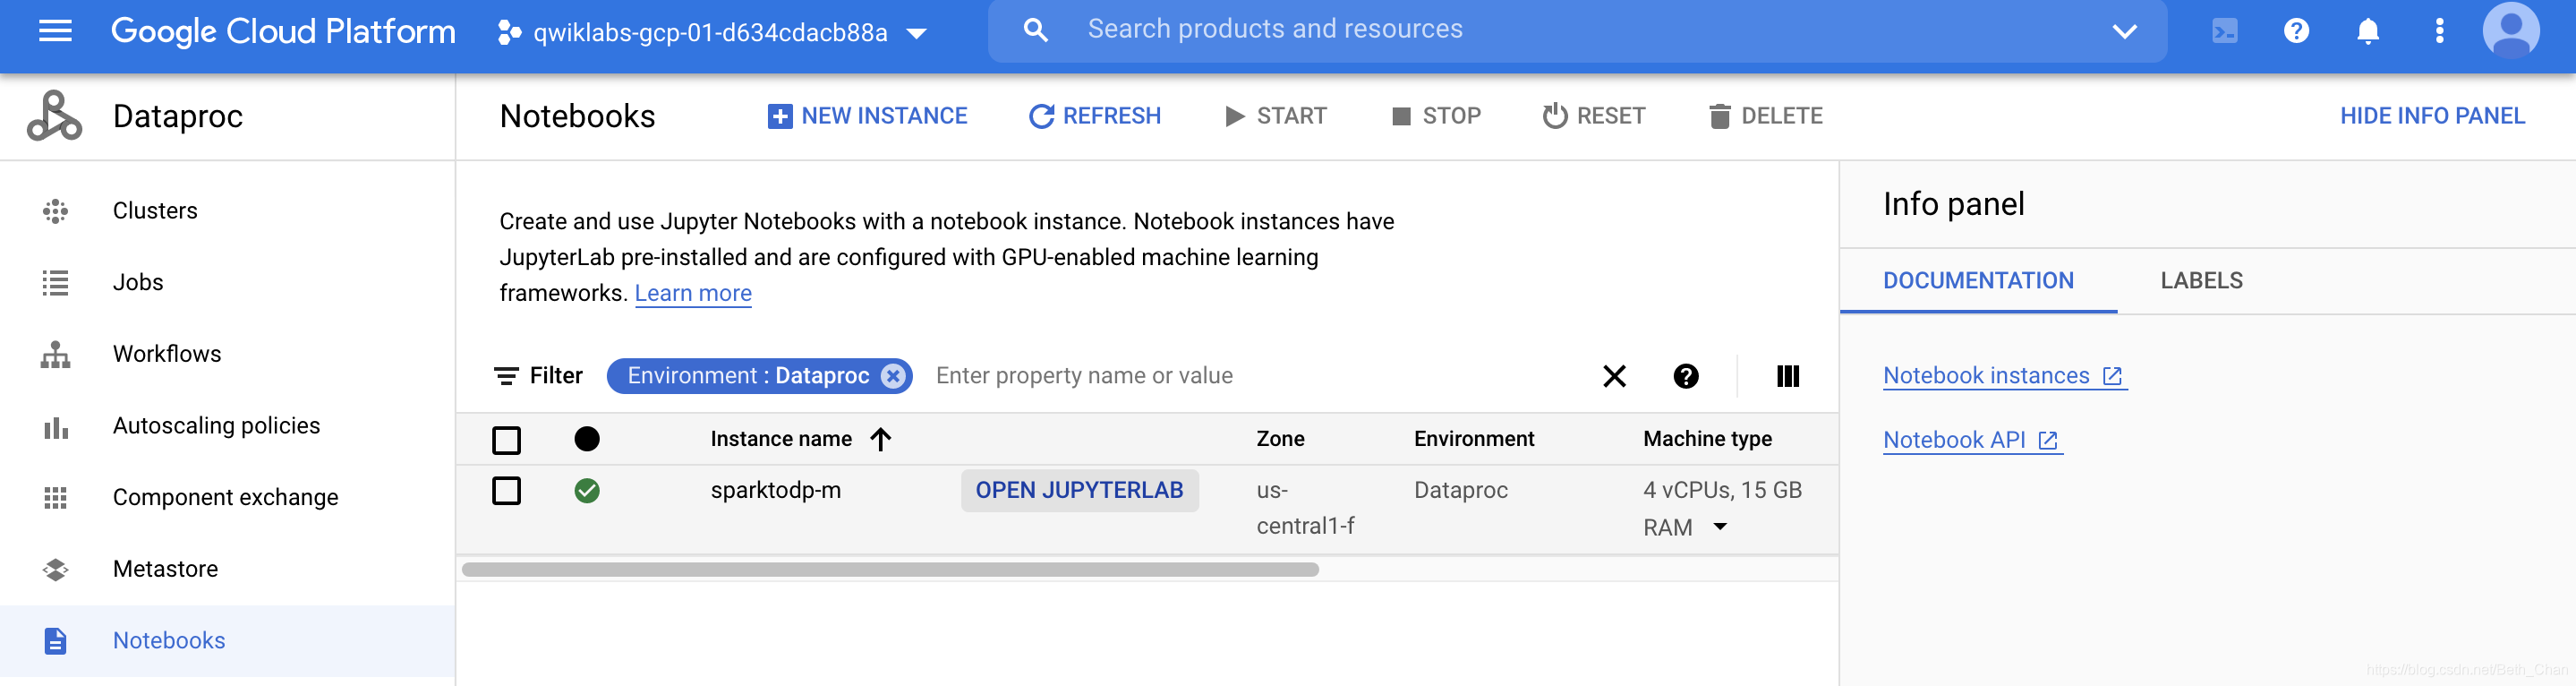The height and width of the screenshot is (686, 2576).
Task: Open the project selector qwiklabs-gcp-01-d634cdacb88a
Action: coord(712,33)
